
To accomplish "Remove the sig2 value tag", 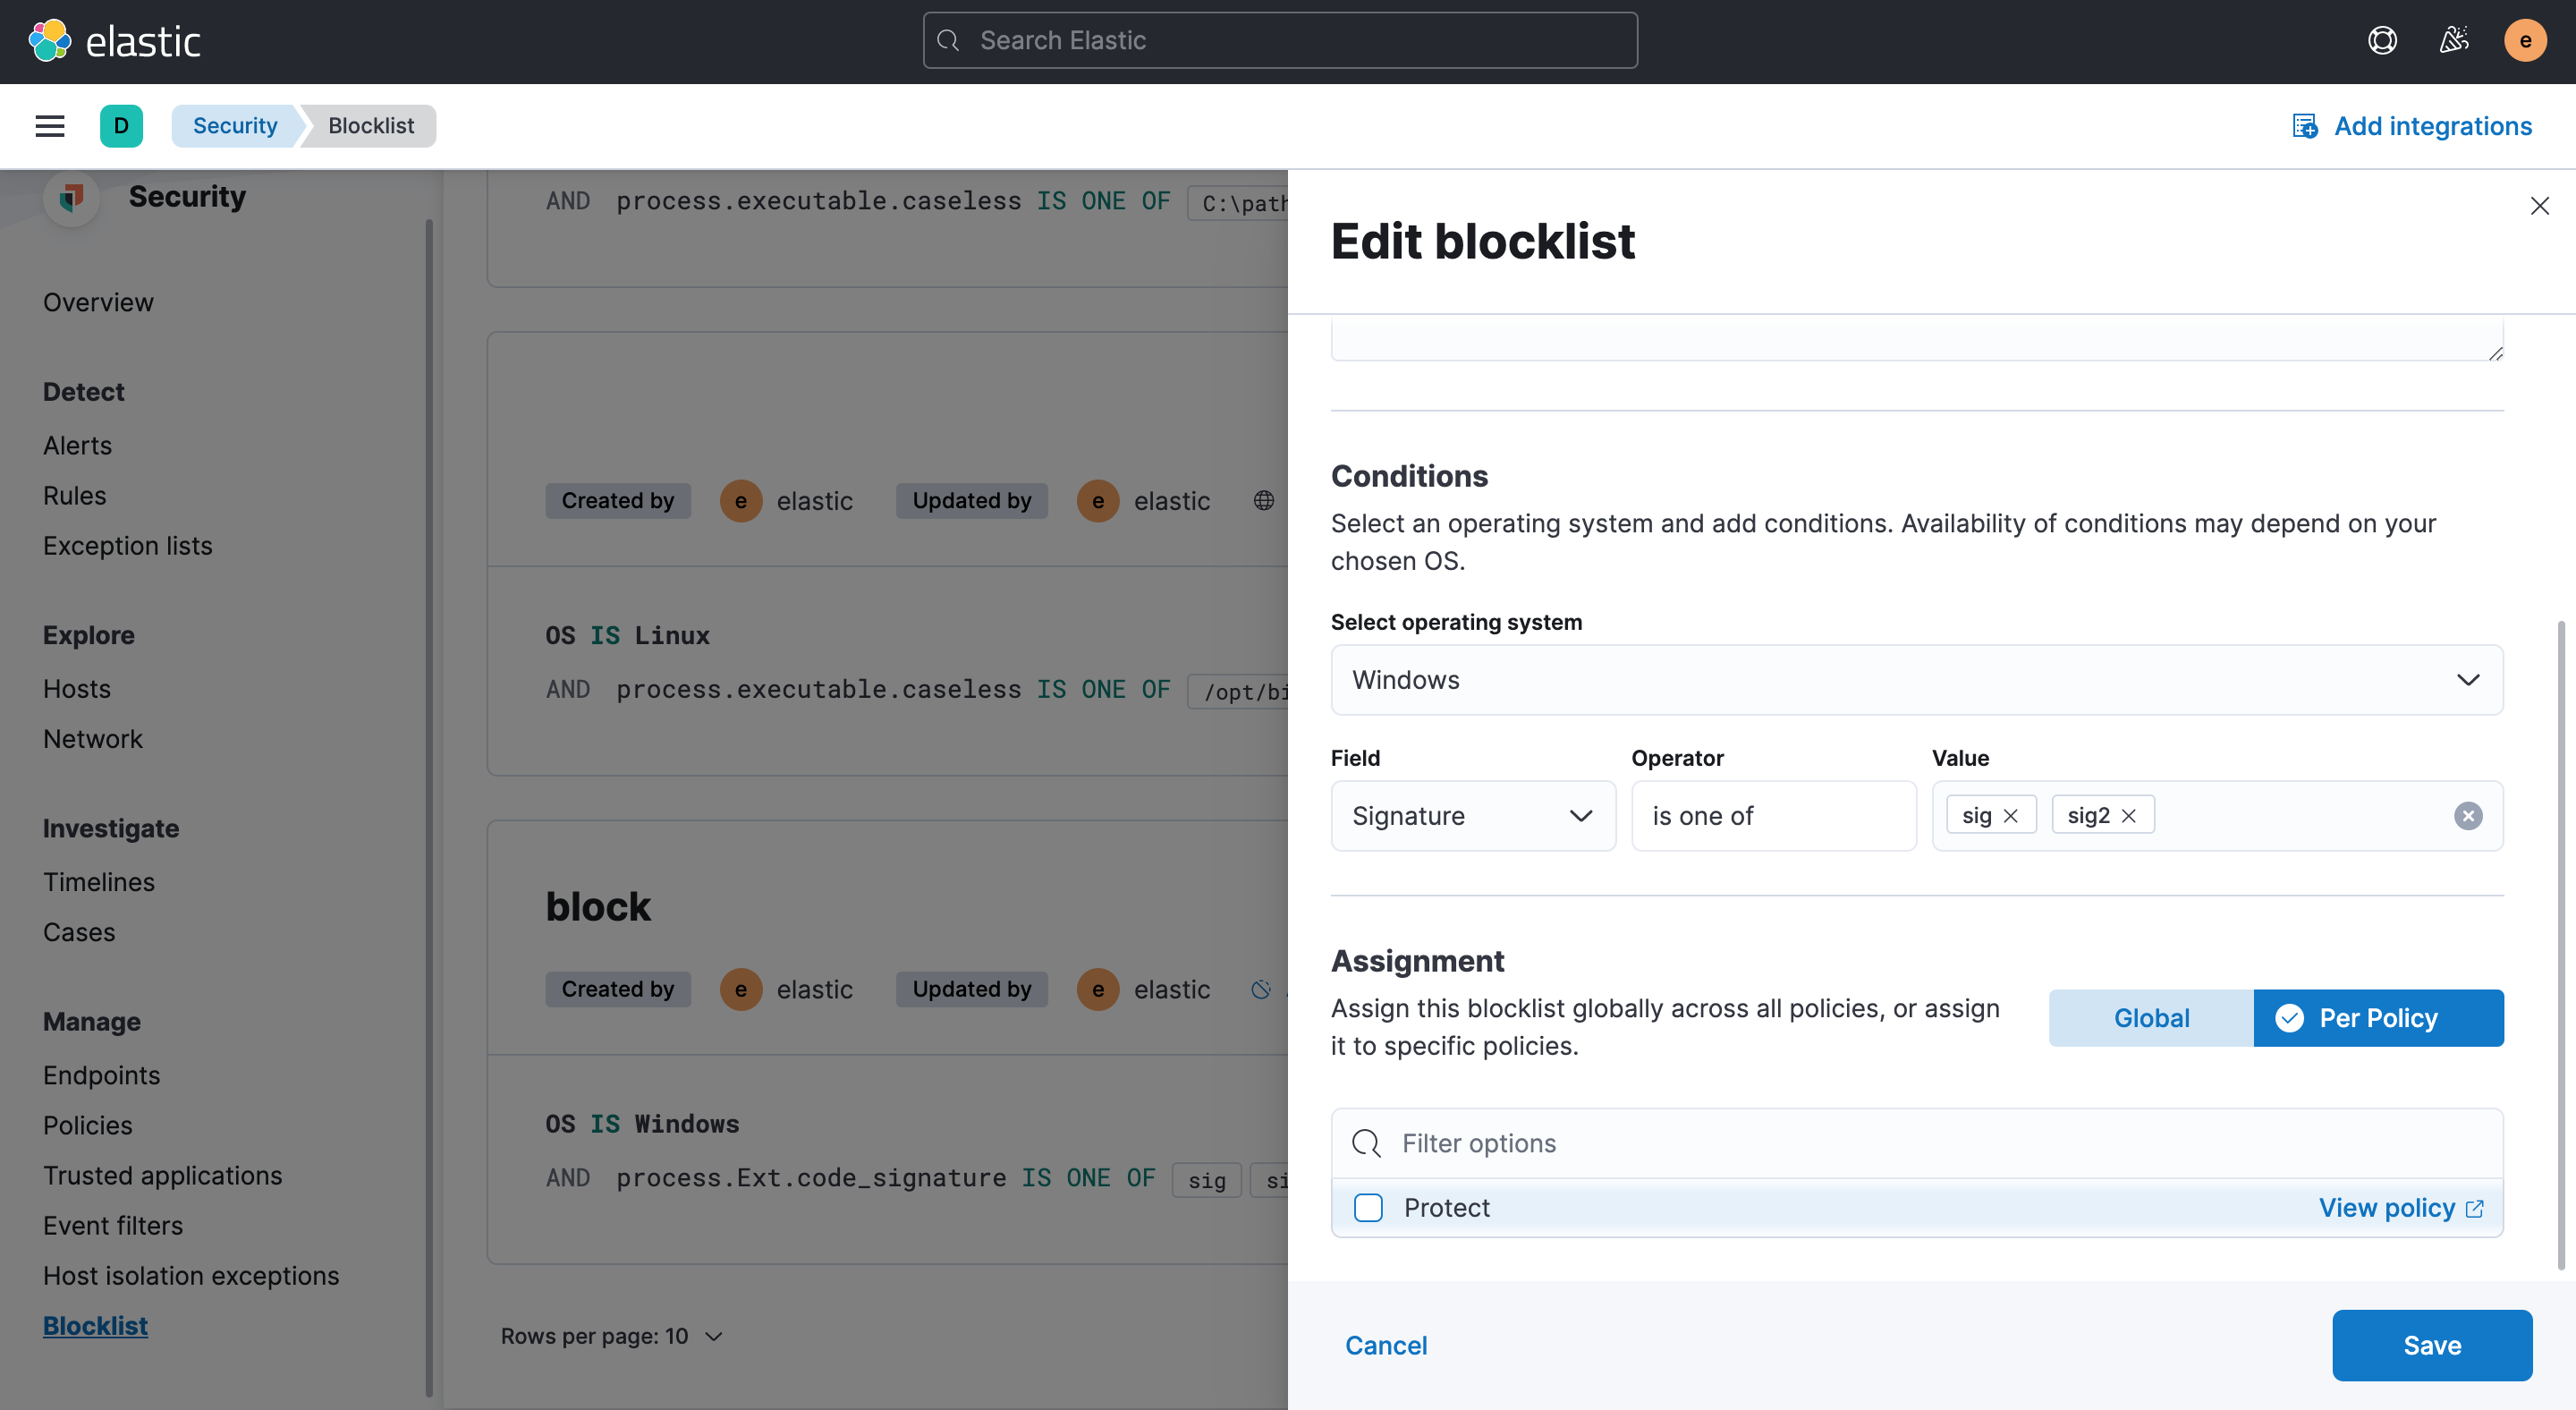I will (x=2129, y=816).
